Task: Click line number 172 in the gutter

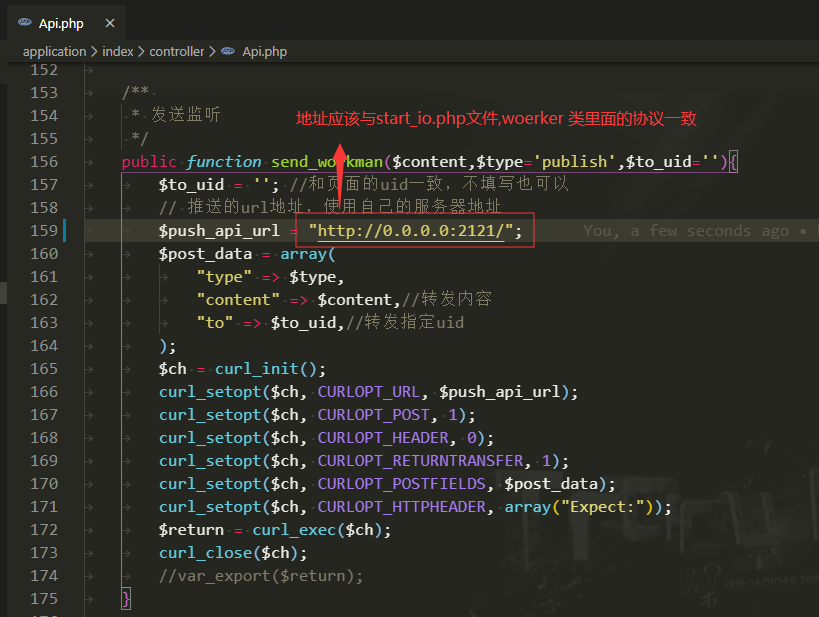Action: pyautogui.click(x=44, y=530)
